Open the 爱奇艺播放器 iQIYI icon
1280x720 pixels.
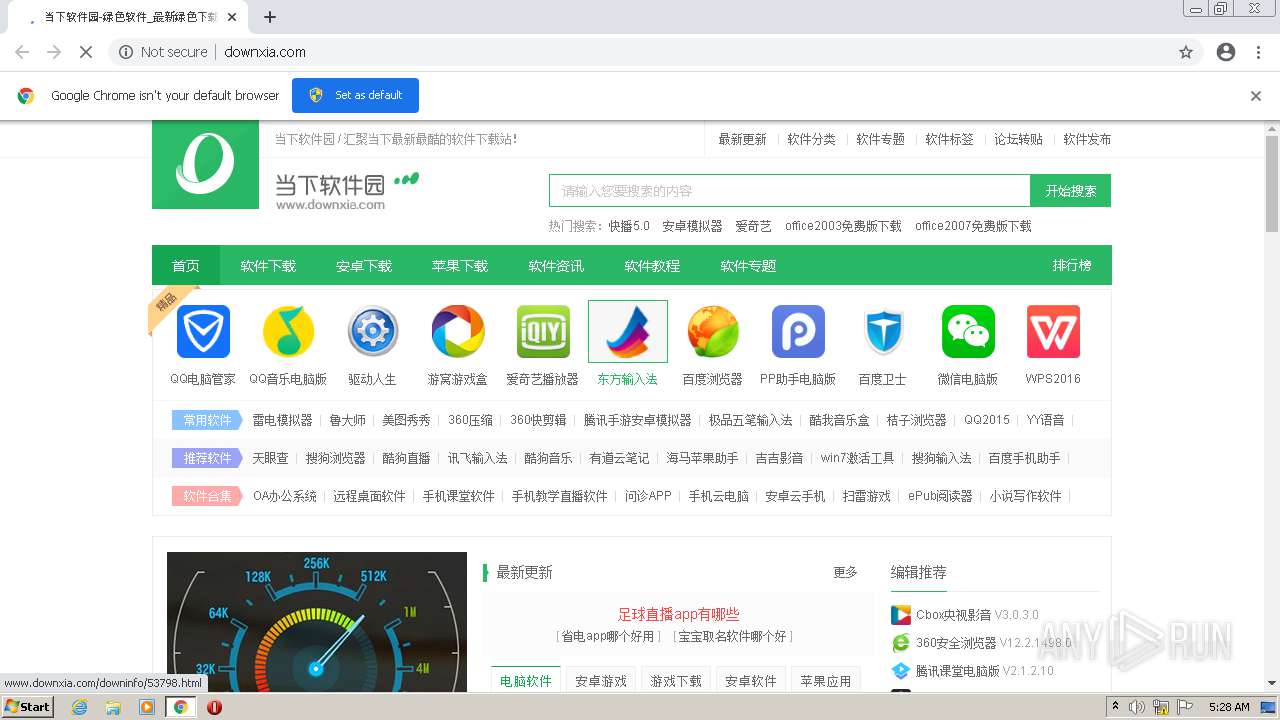tap(543, 332)
